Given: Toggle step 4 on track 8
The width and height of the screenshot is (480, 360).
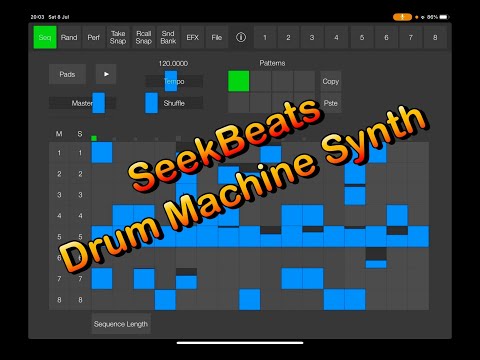Looking at the screenshot, I should tap(165, 300).
